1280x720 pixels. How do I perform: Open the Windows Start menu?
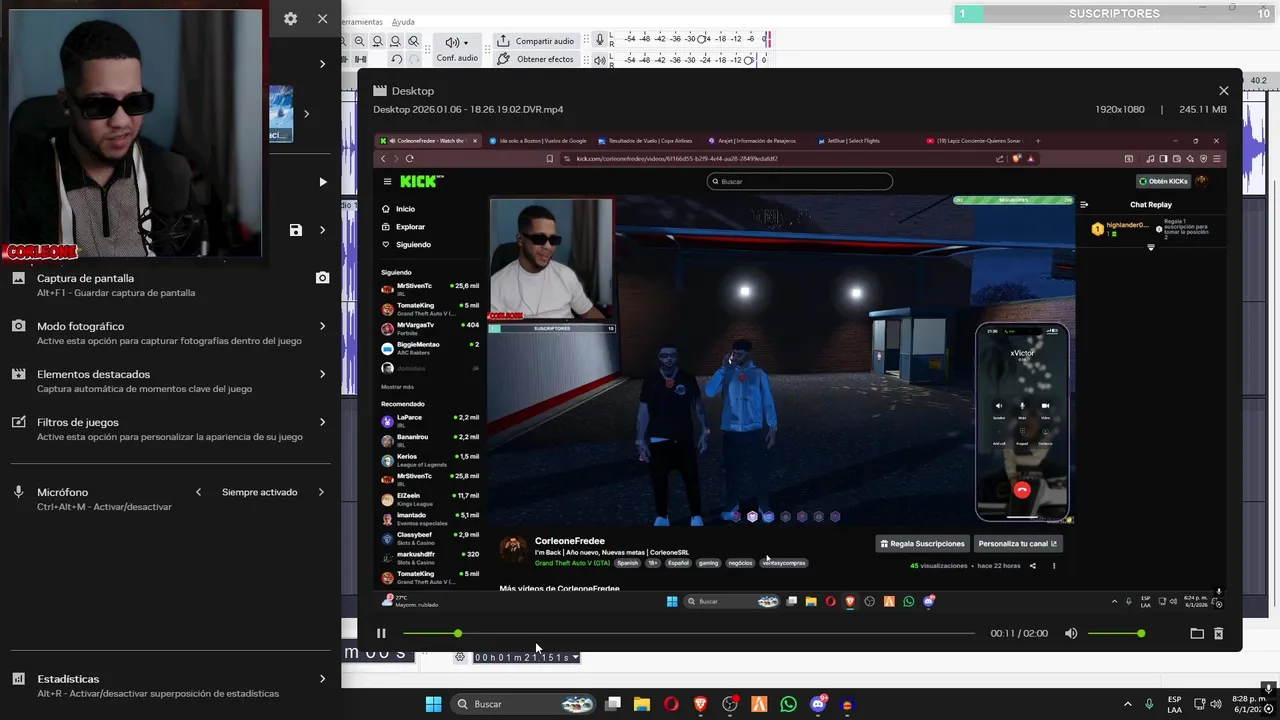[433, 704]
